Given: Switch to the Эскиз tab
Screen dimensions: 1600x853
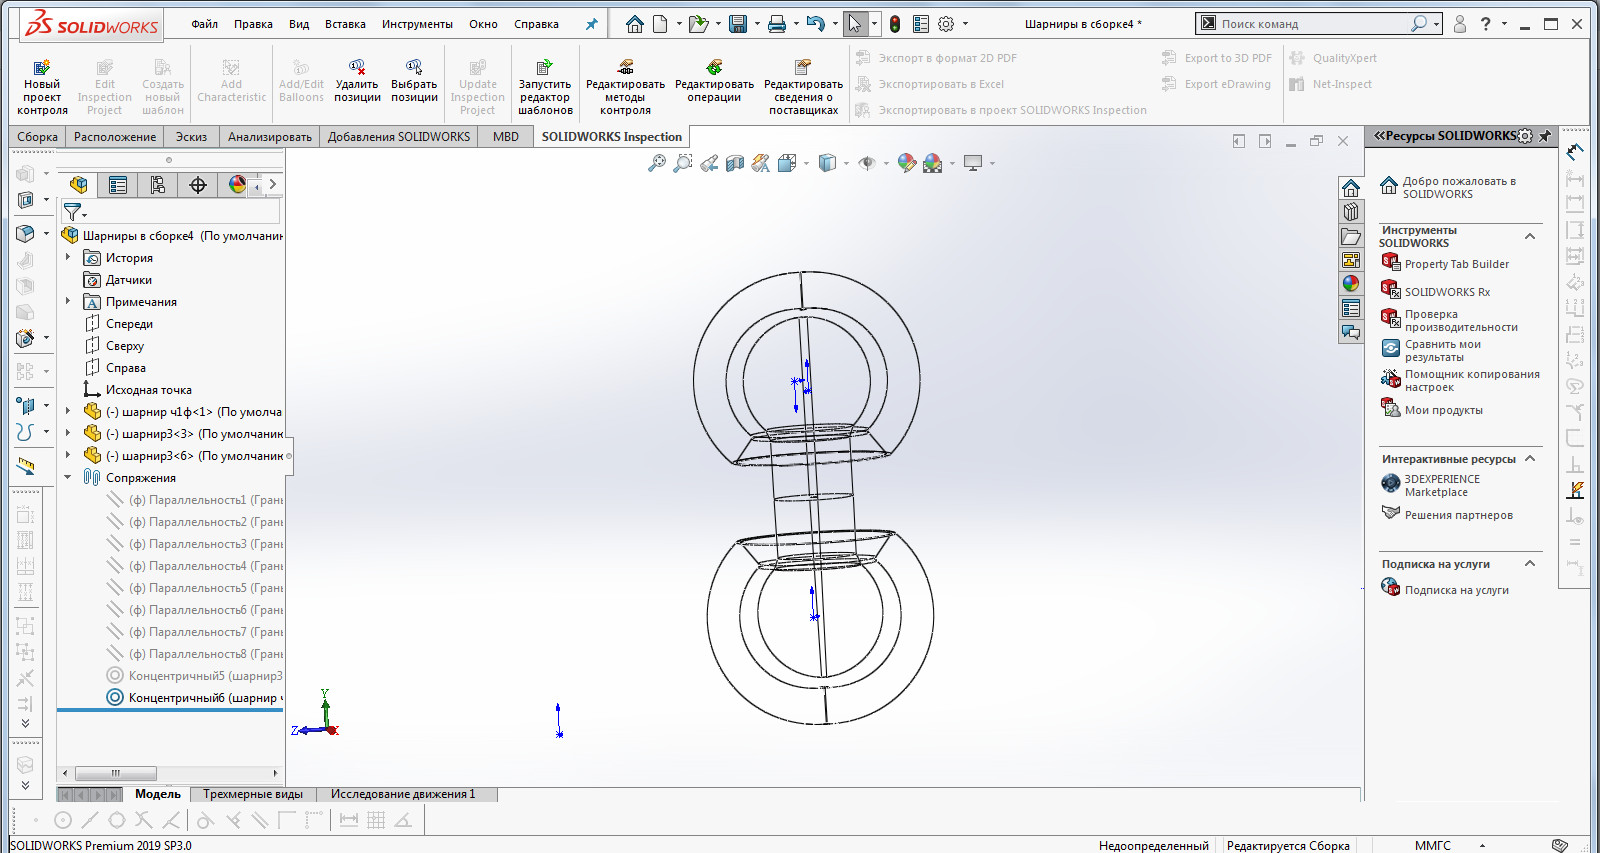Looking at the screenshot, I should [191, 137].
